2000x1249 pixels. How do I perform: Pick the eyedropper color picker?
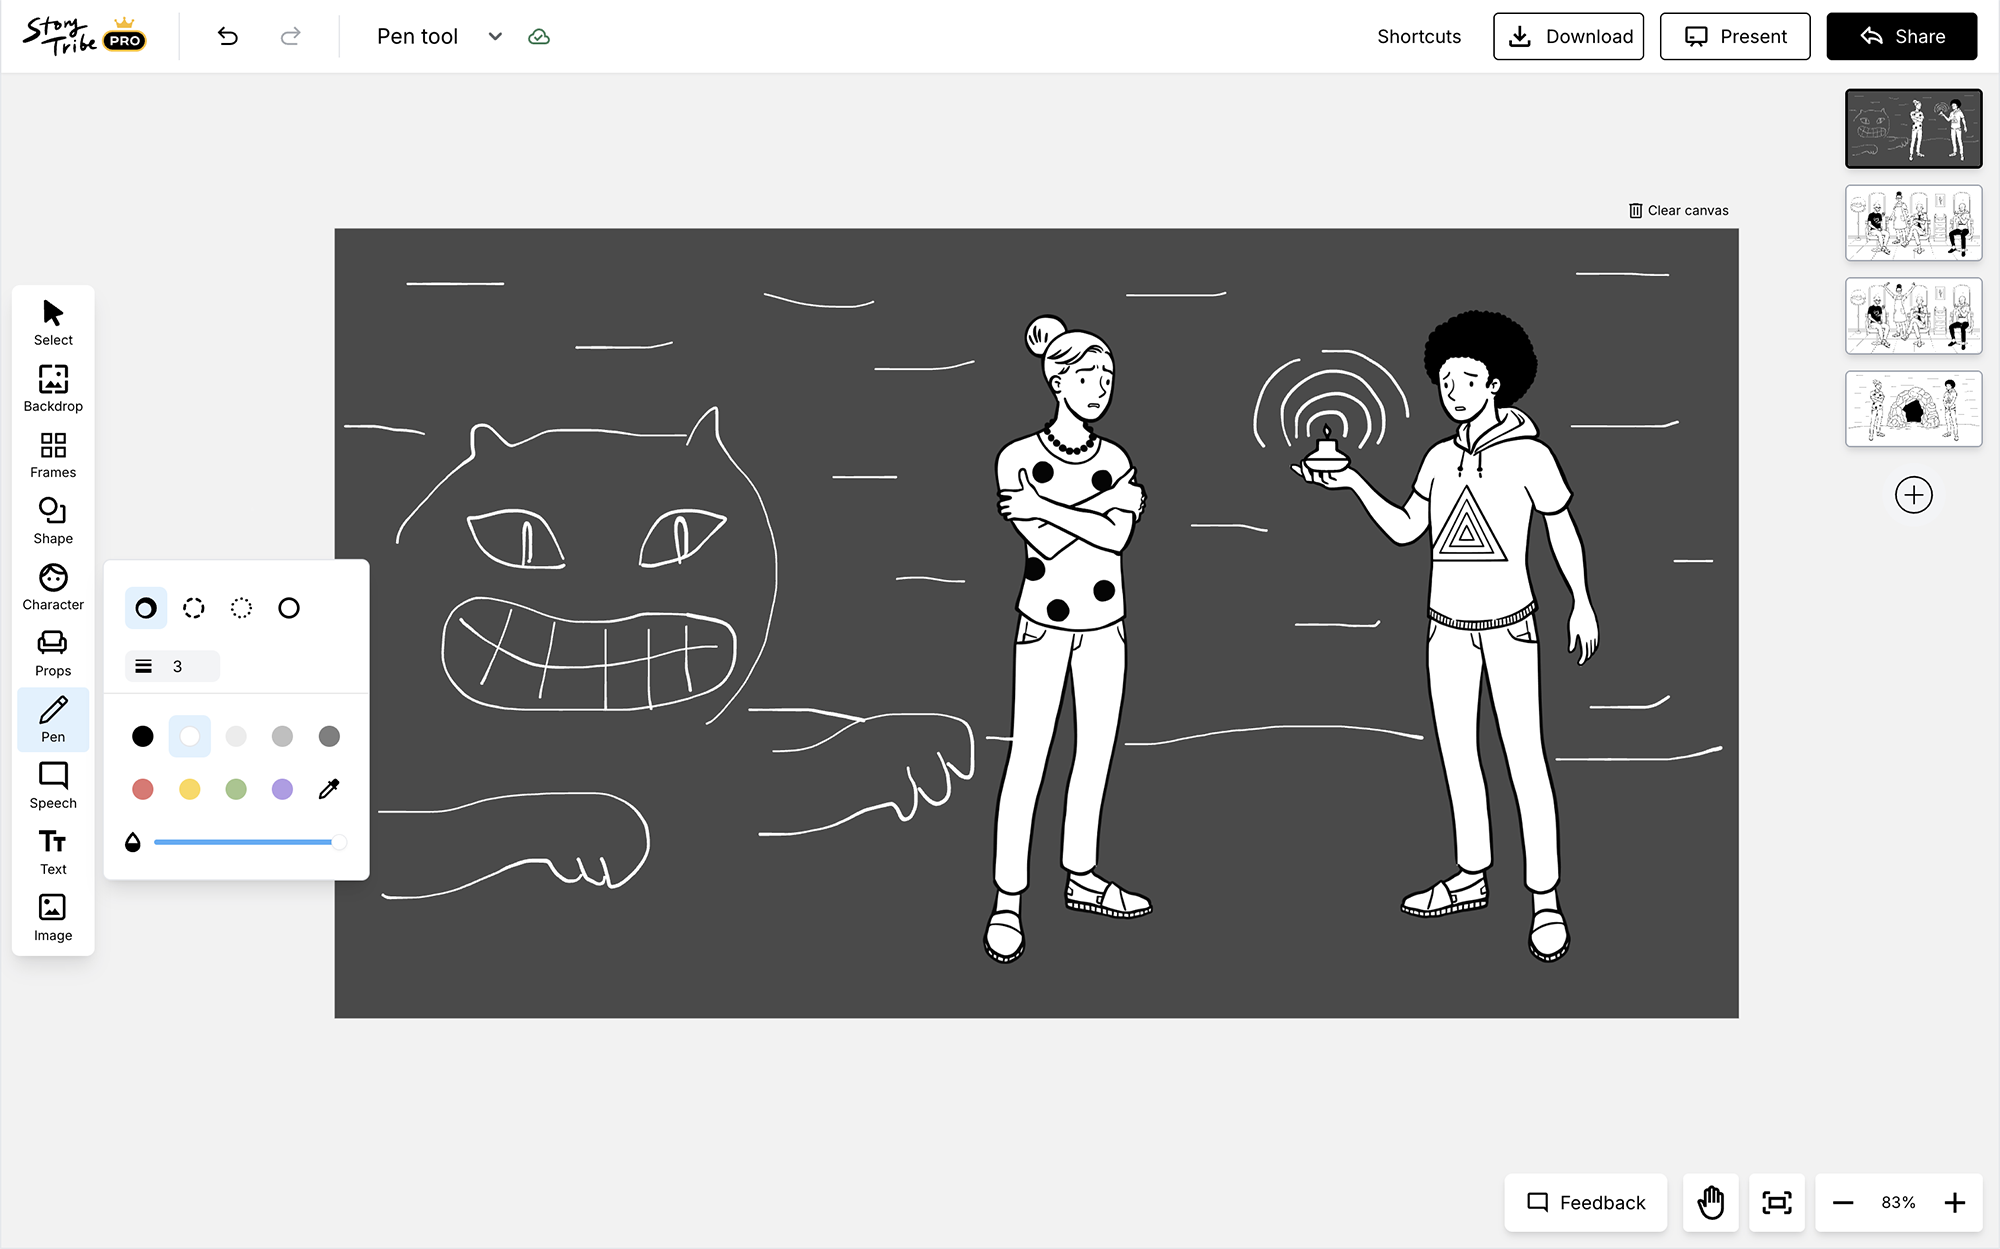point(329,789)
